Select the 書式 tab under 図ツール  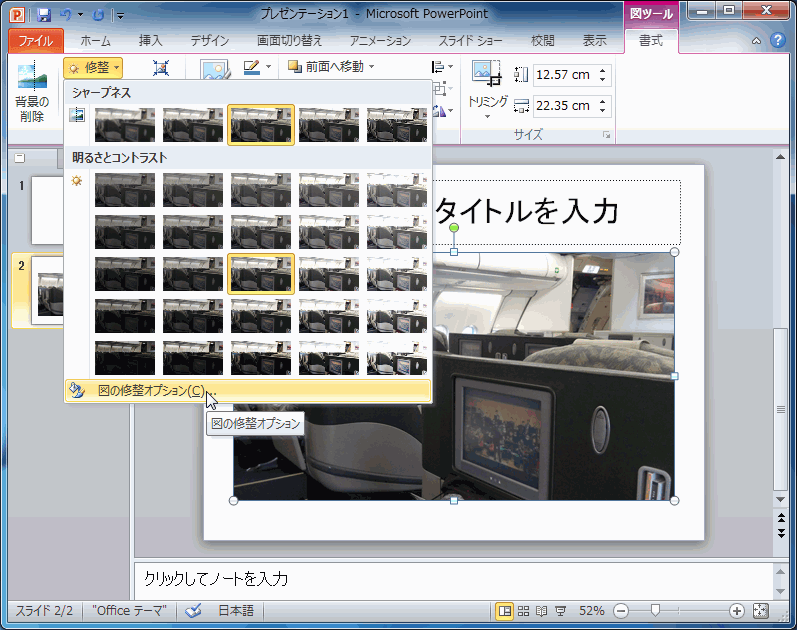[x=651, y=41]
